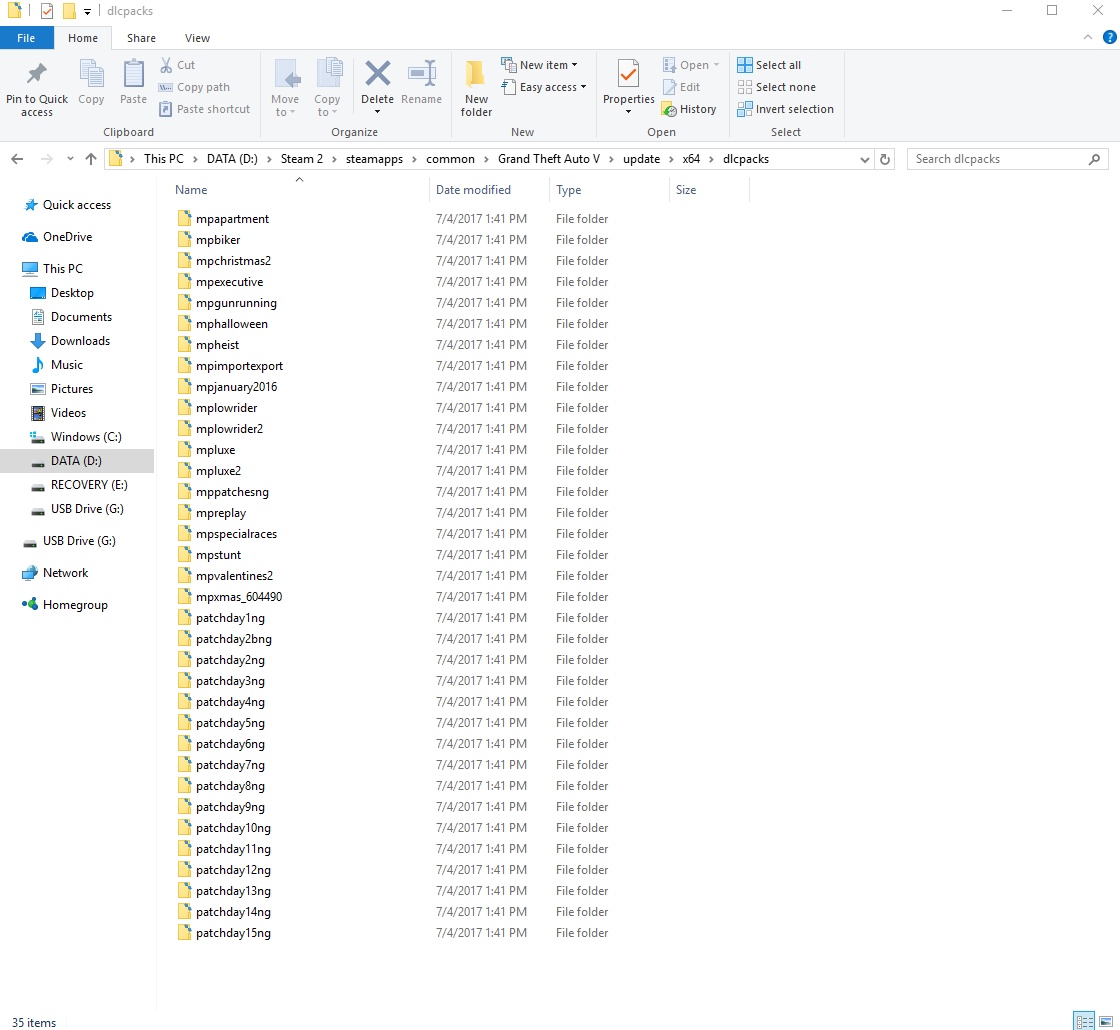Click the Edit button in the ribbon
1120x1030 pixels.
pyautogui.click(x=681, y=87)
